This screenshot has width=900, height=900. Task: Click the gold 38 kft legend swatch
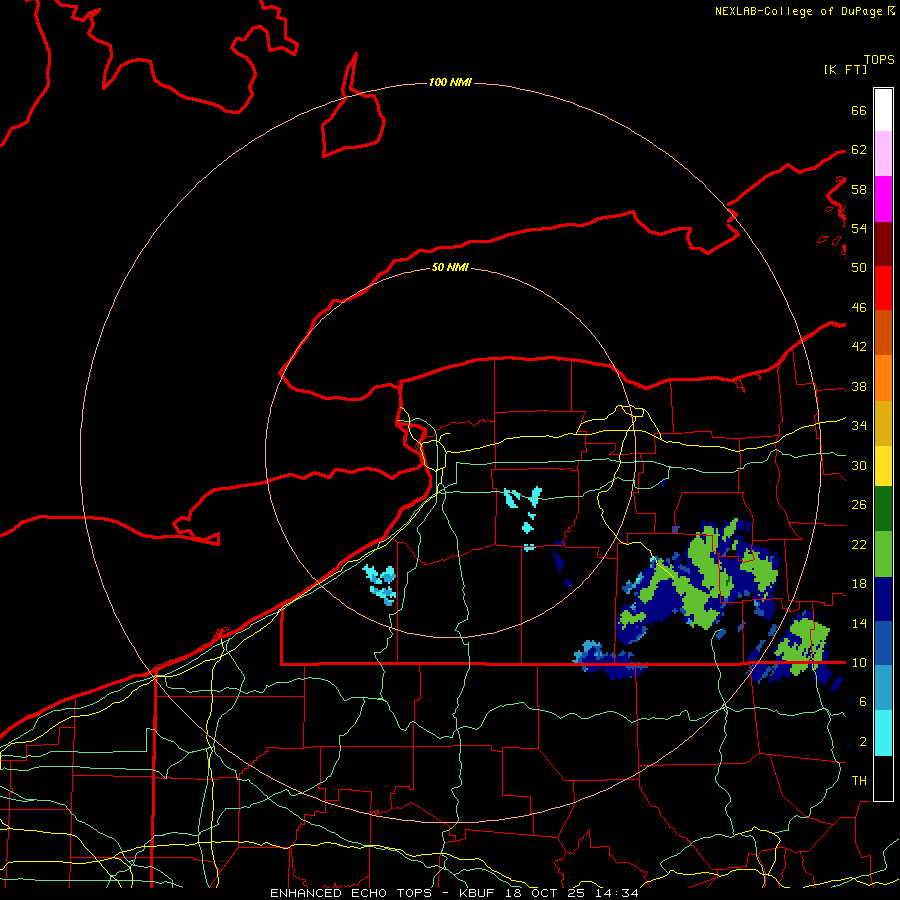[883, 423]
